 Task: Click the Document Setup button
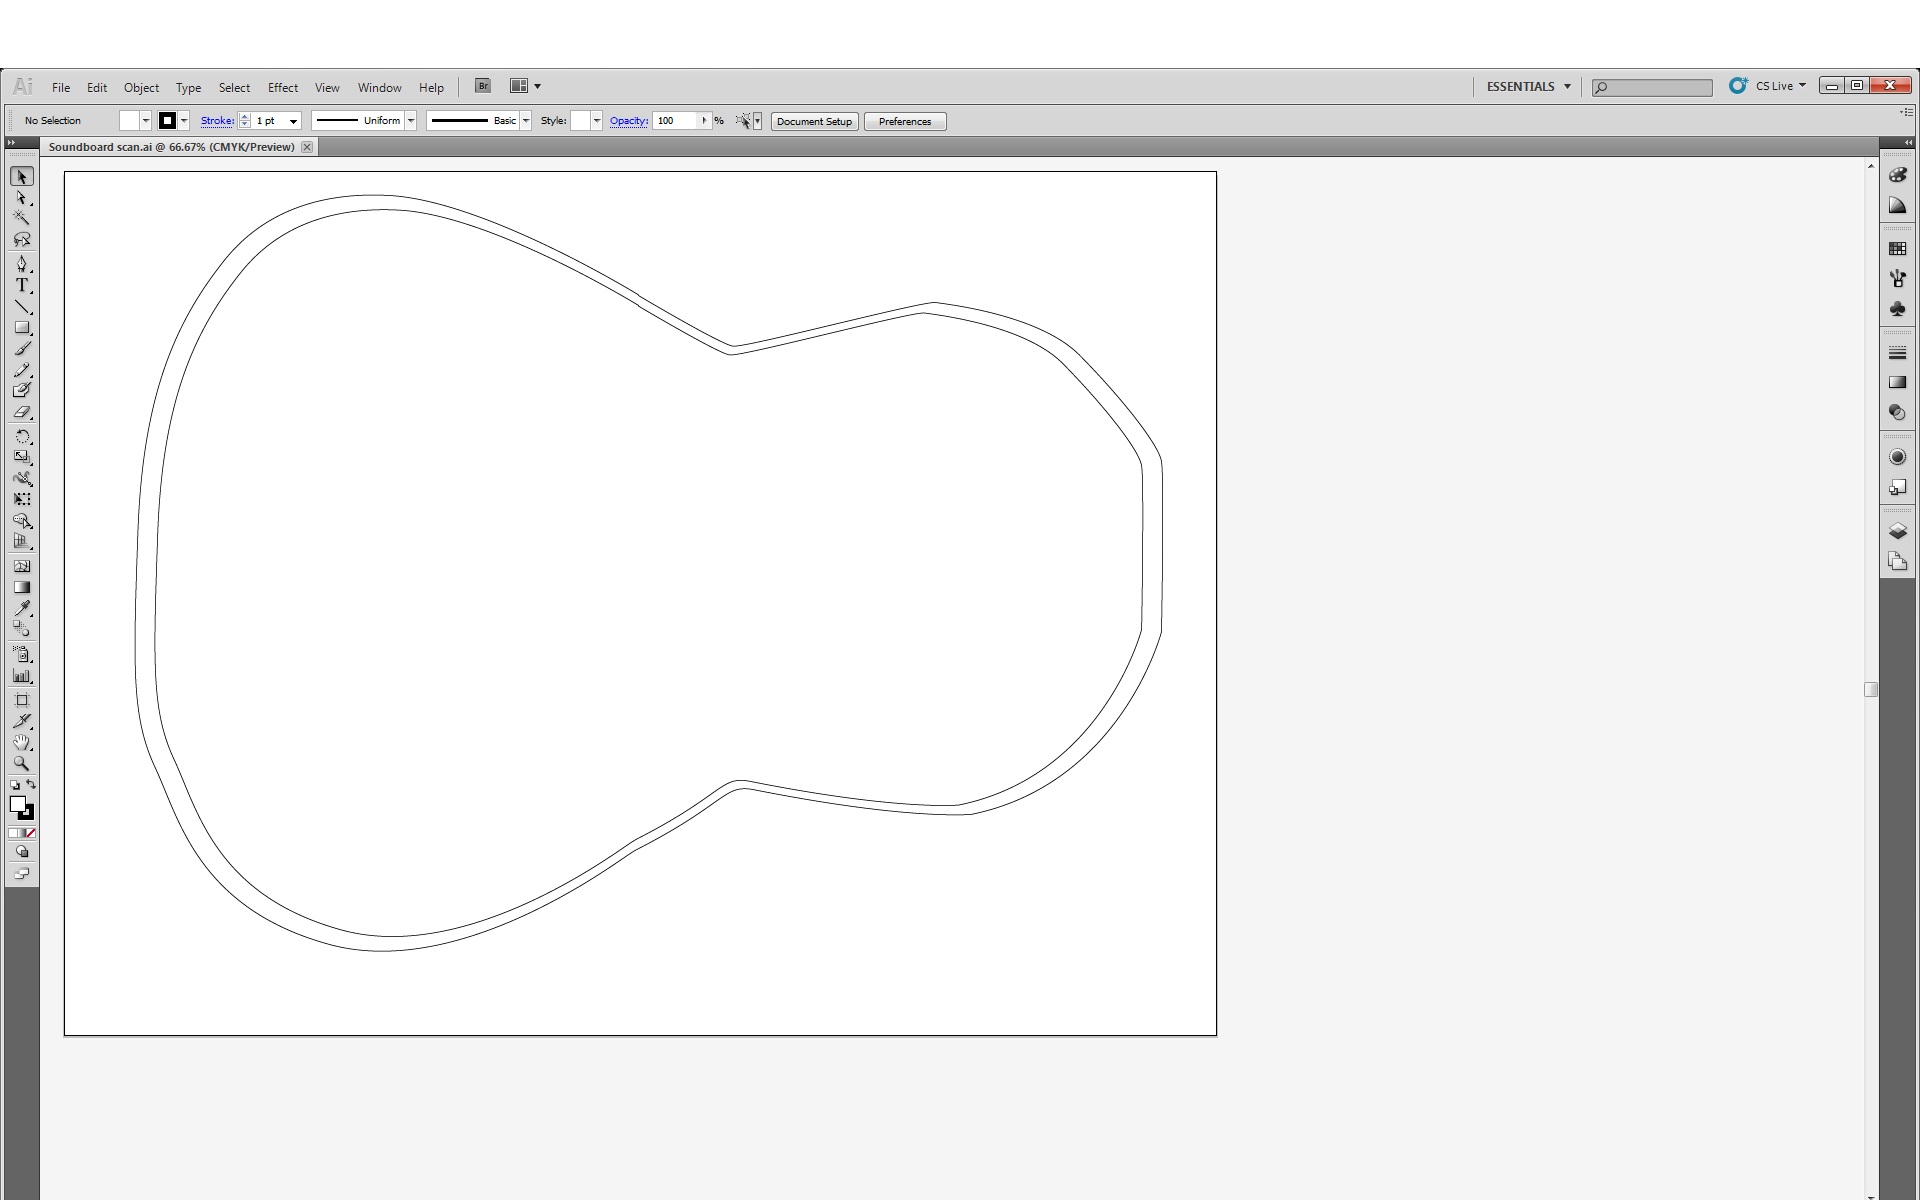click(x=814, y=121)
